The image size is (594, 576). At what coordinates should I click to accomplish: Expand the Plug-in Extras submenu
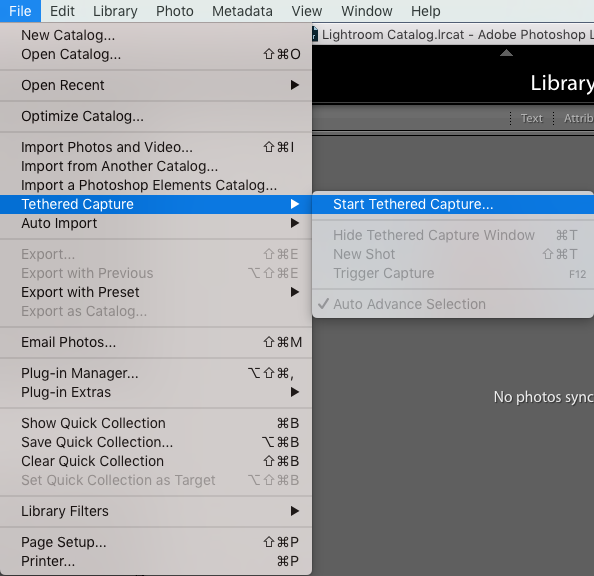pyautogui.click(x=156, y=392)
